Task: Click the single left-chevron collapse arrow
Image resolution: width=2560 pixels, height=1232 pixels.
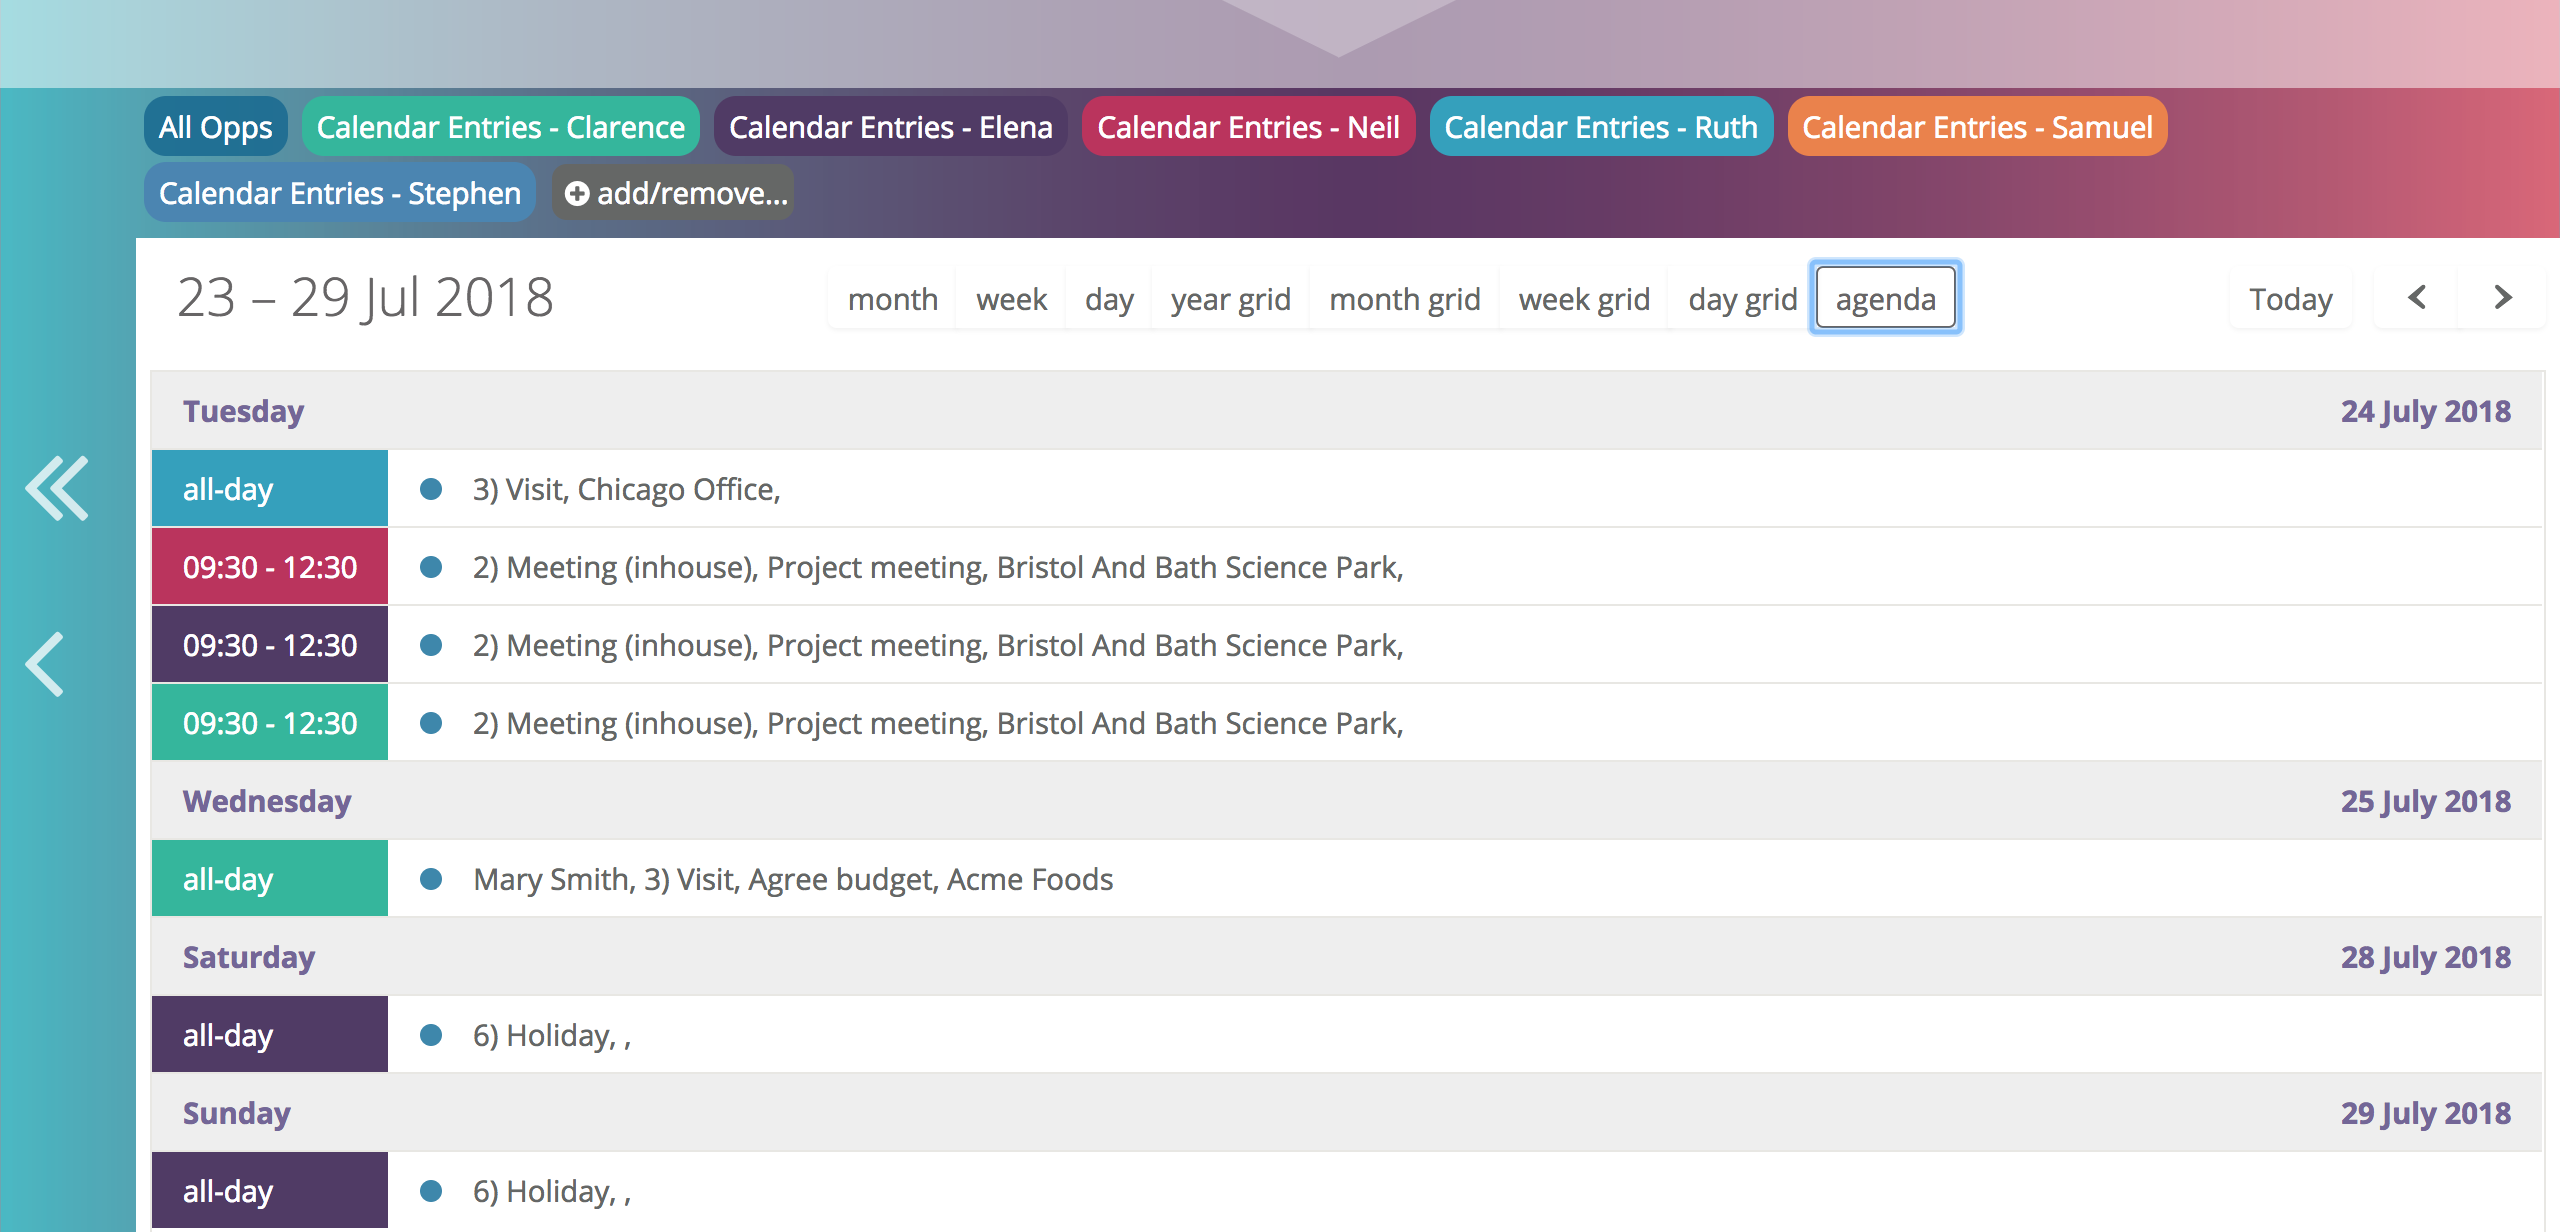Action: pos(44,663)
